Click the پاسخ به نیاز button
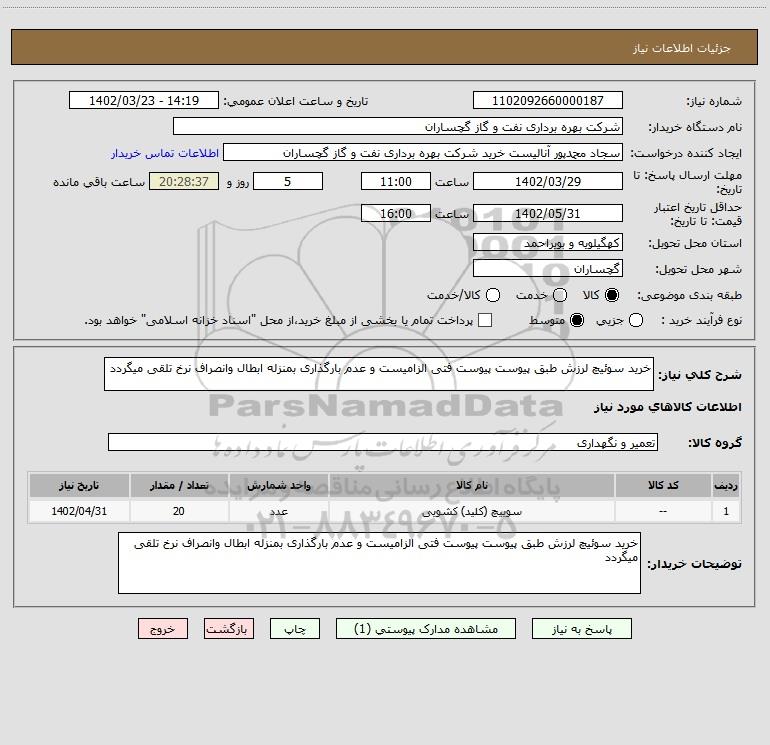The width and height of the screenshot is (770, 745). (x=582, y=629)
